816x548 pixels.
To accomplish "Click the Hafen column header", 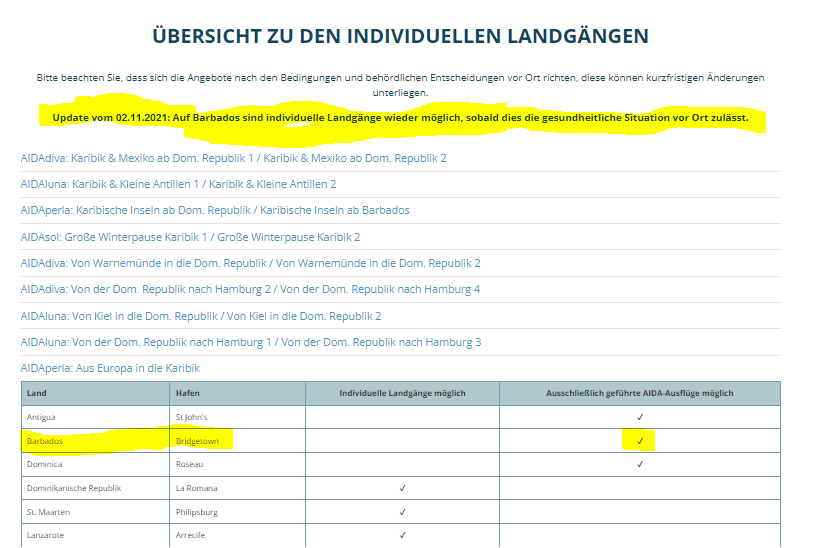I will click(187, 393).
